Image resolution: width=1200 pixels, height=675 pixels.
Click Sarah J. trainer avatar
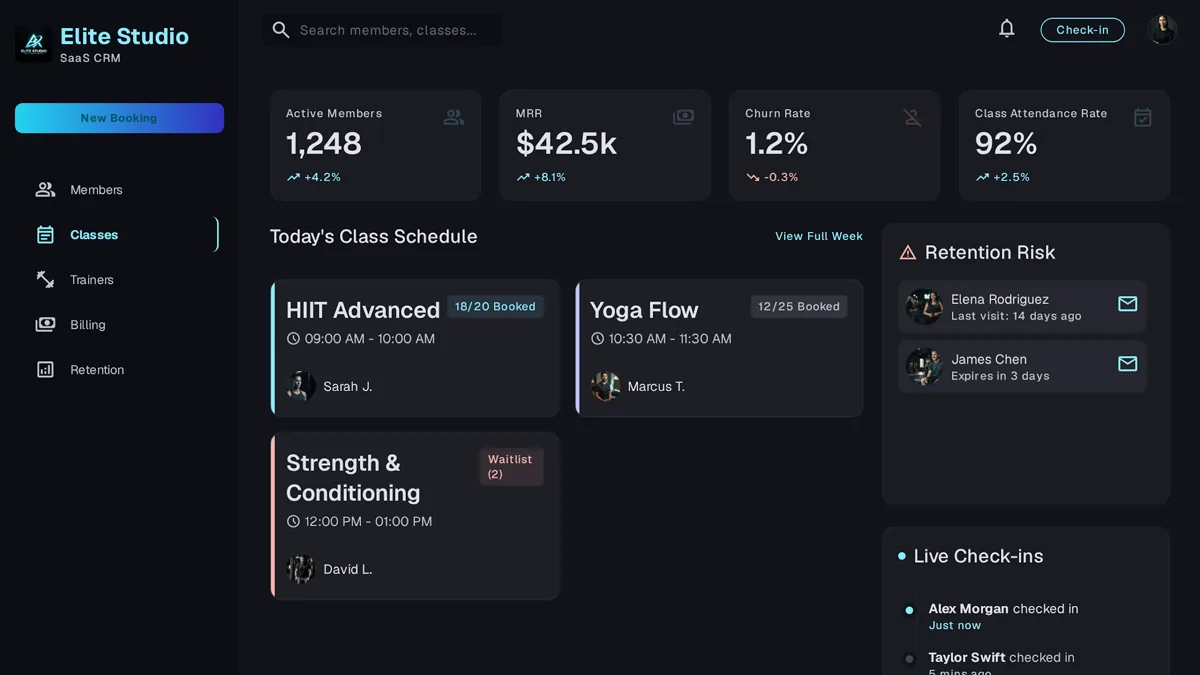click(300, 386)
